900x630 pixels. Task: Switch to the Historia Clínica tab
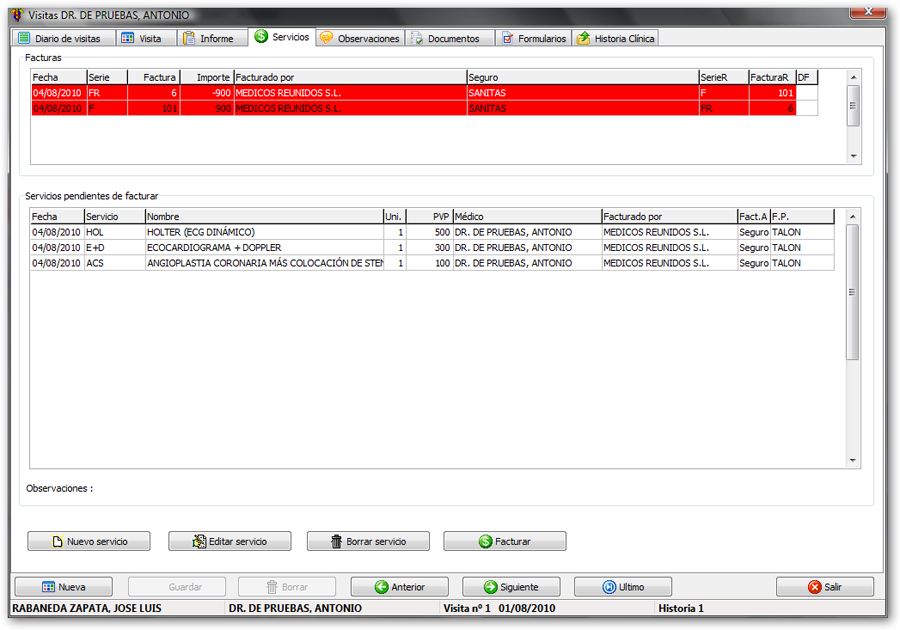click(615, 38)
